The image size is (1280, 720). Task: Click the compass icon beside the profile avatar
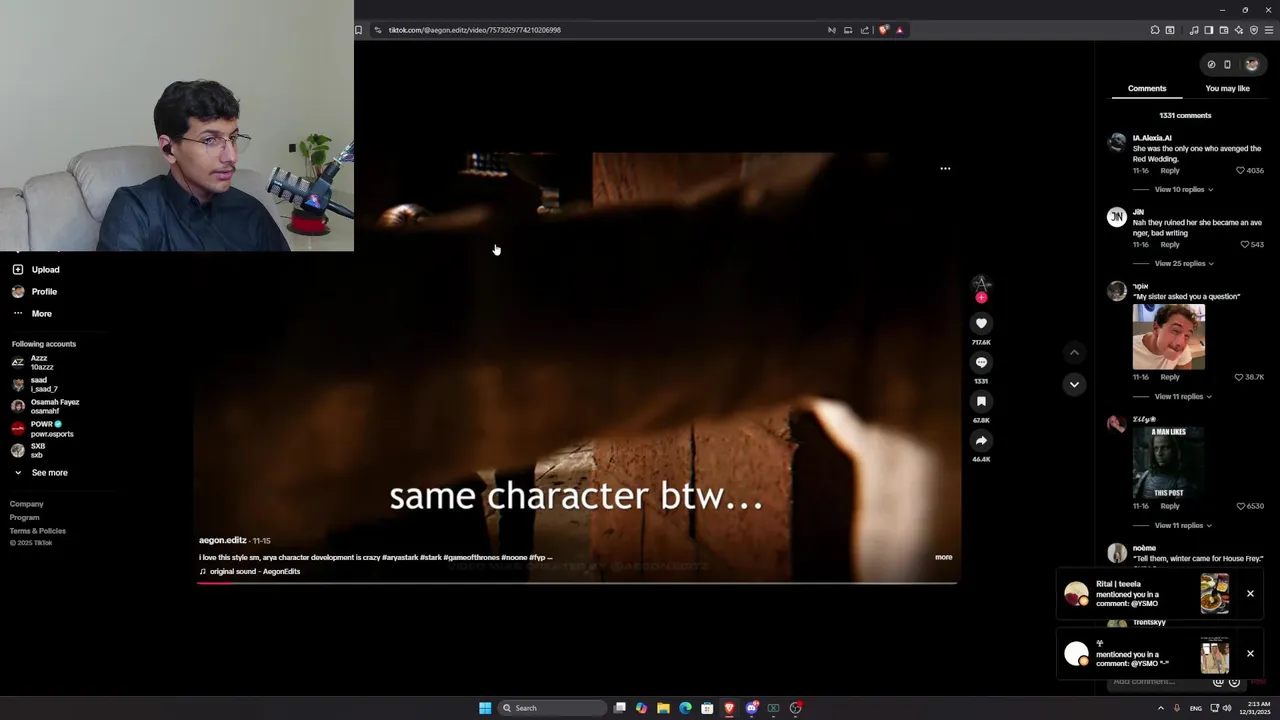(1211, 65)
